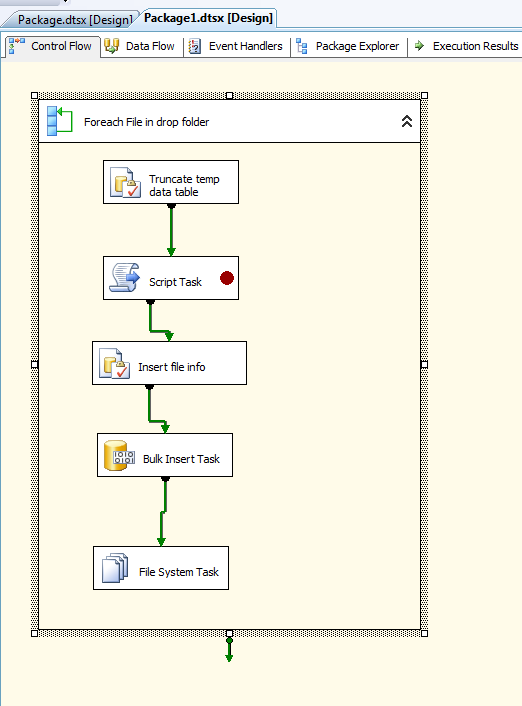This screenshot has height=706, width=522.
Task: Select the Package1.dtsx [Design] tab
Action: click(208, 18)
